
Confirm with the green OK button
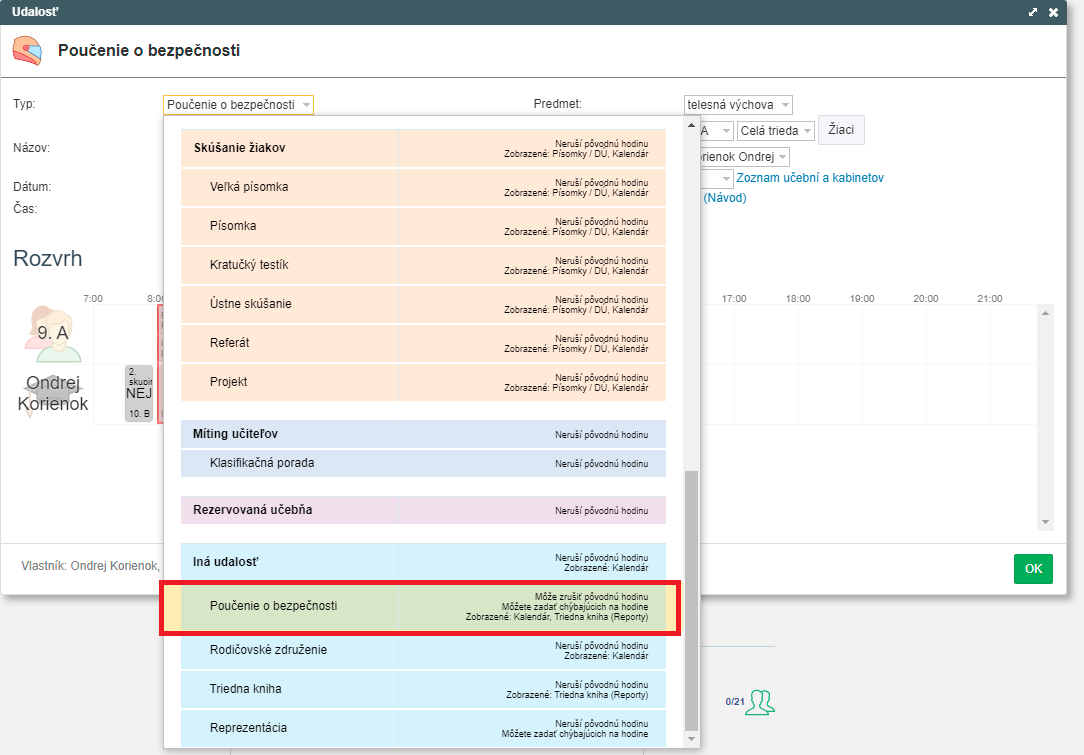click(1033, 569)
